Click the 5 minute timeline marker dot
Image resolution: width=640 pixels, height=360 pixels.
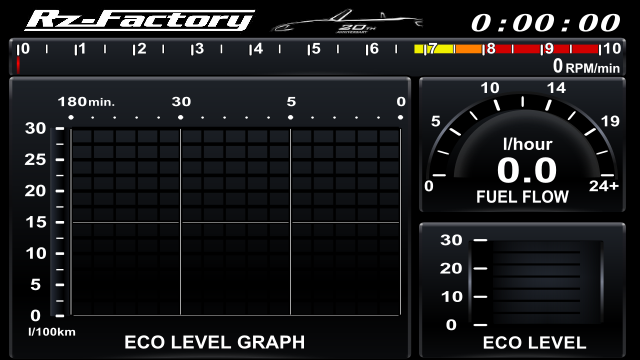click(x=290, y=118)
